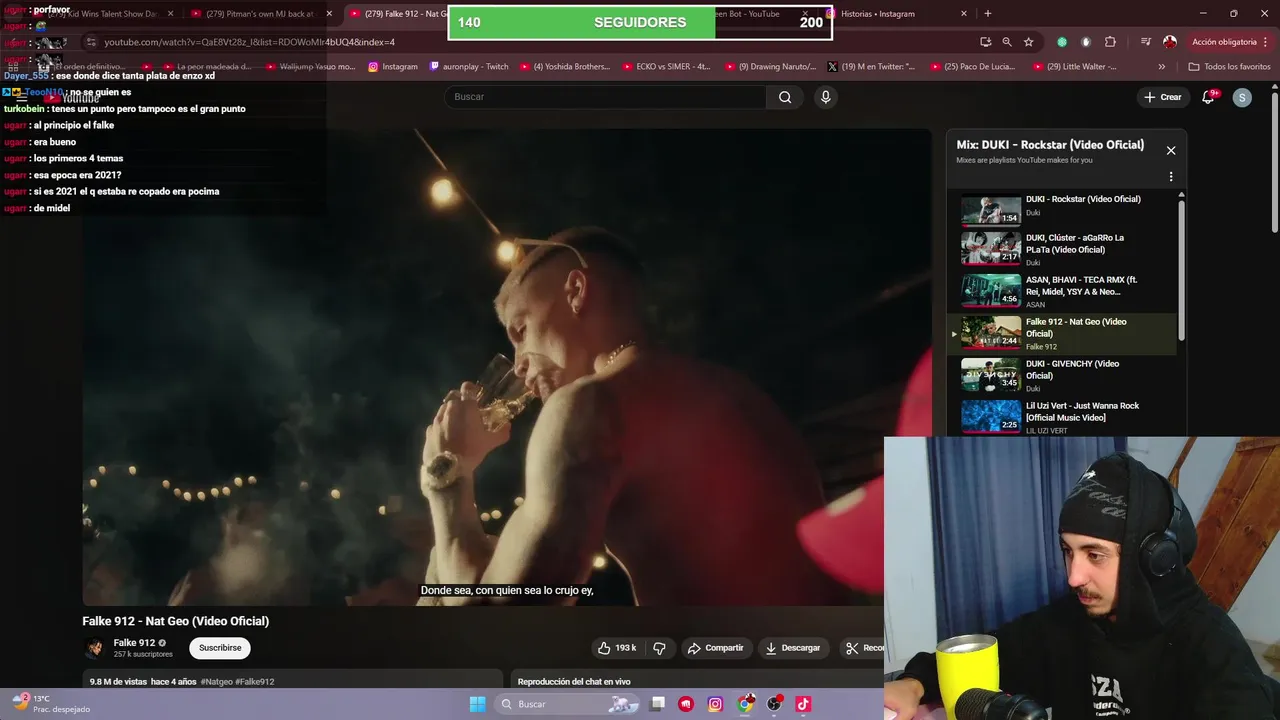
Task: Open the Falke 912 channel name link
Action: point(134,643)
